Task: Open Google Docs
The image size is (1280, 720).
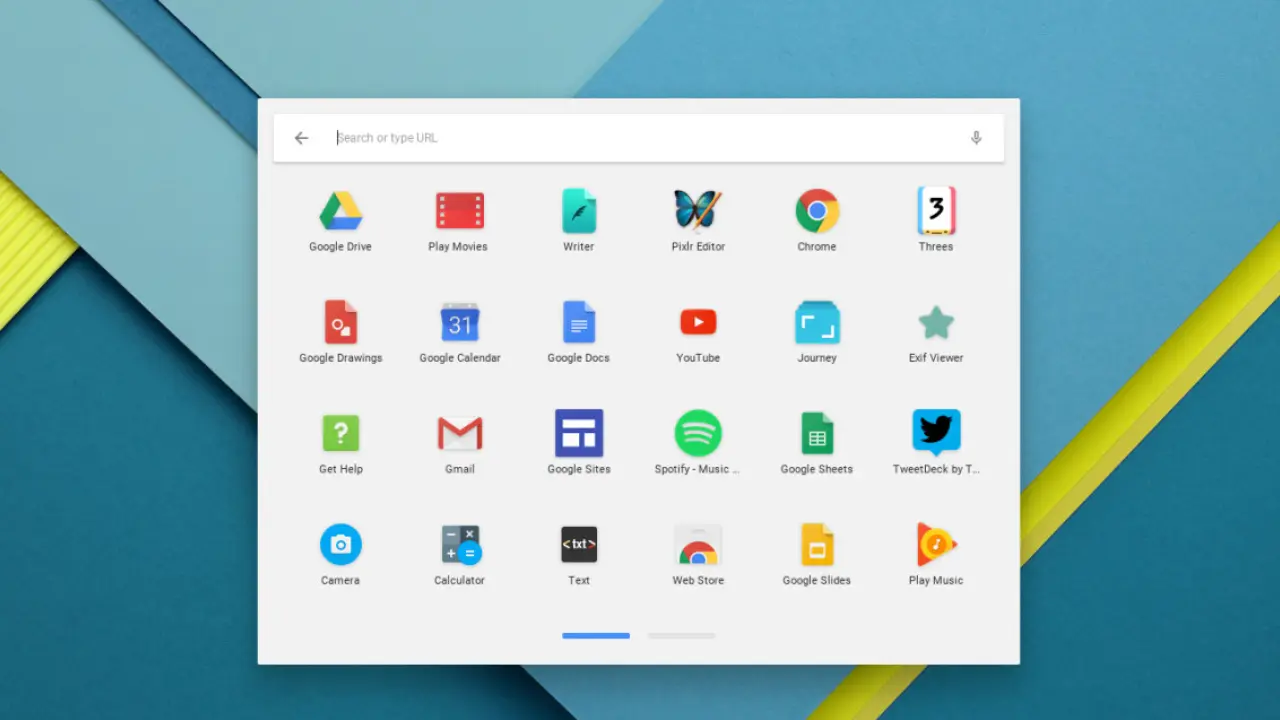Action: tap(578, 323)
